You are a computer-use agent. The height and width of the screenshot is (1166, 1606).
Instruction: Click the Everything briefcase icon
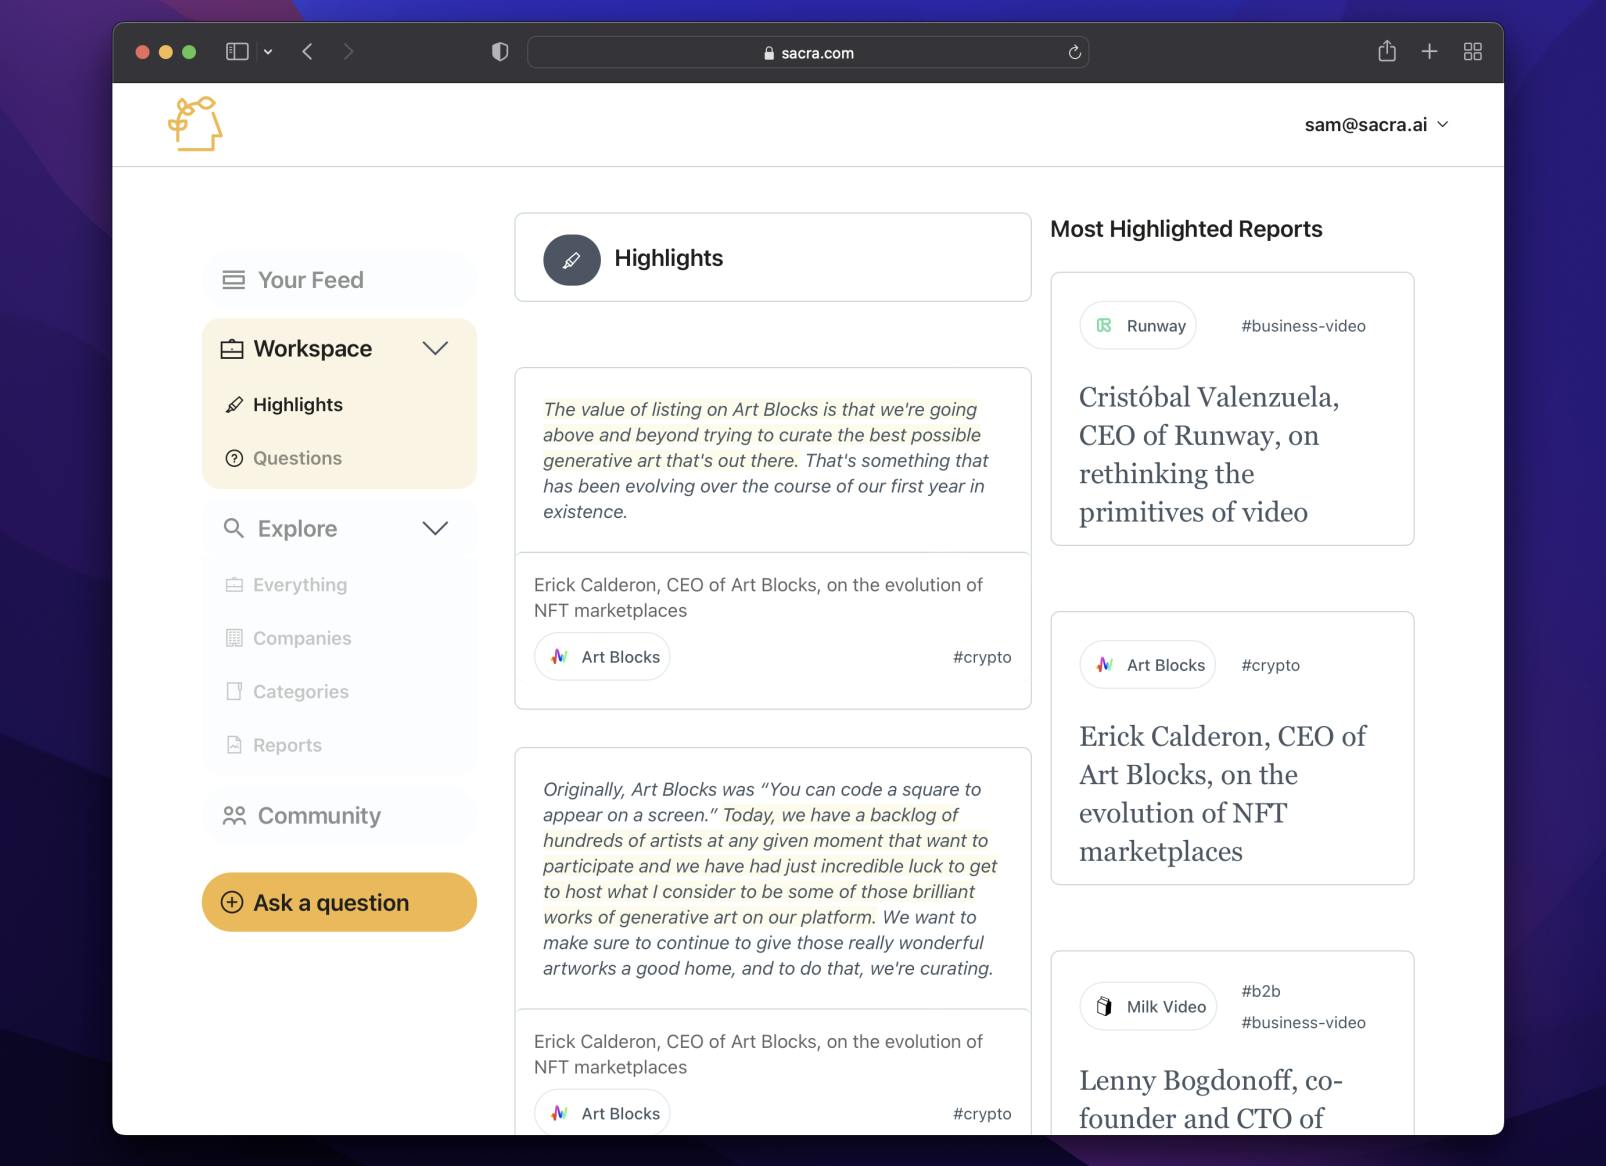(x=234, y=585)
